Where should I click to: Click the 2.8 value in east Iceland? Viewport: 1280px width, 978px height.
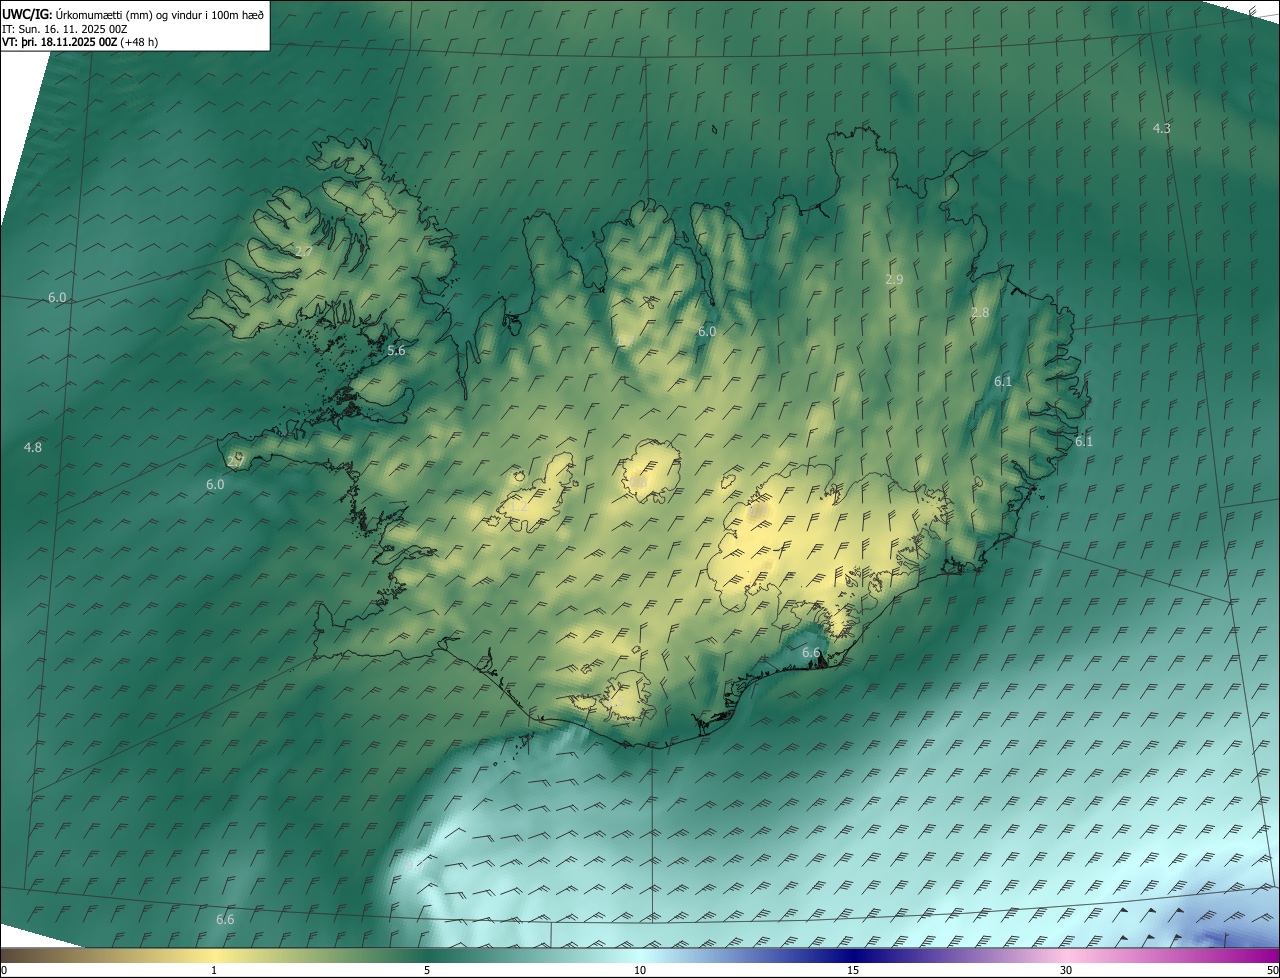(980, 312)
